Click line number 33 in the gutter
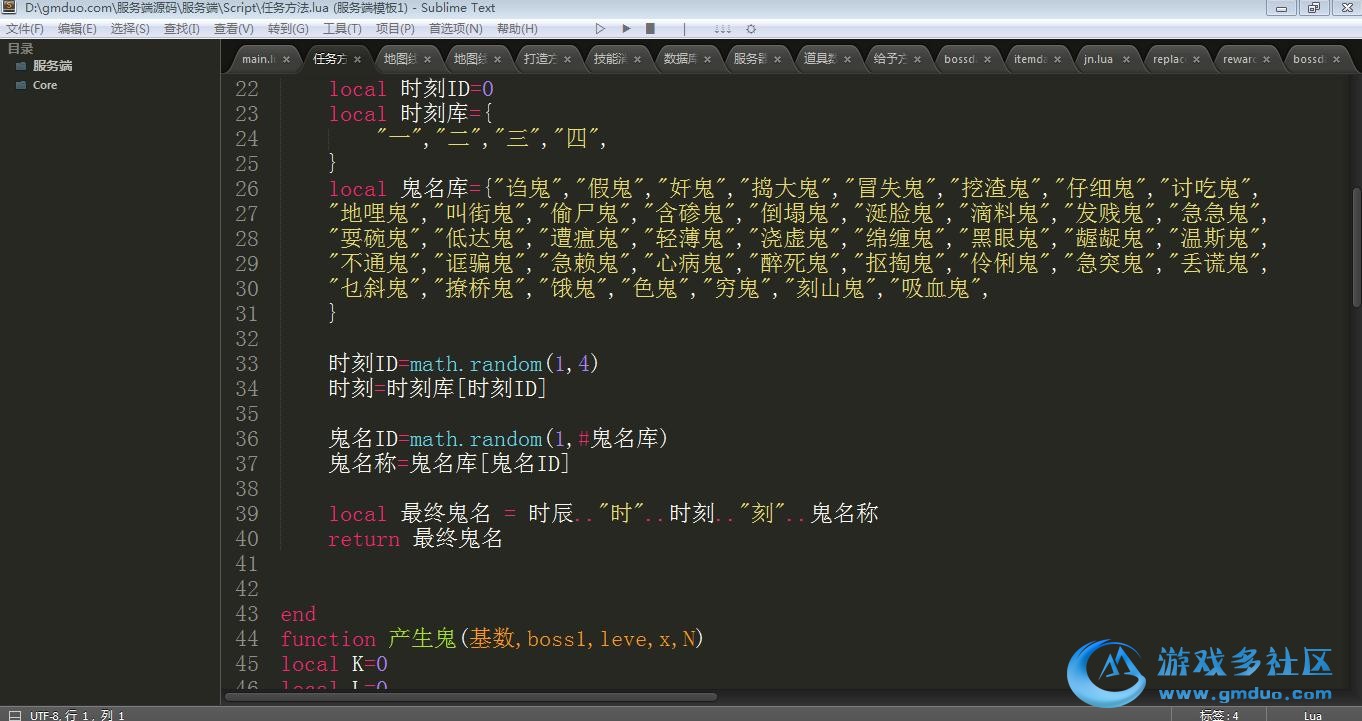 click(247, 364)
